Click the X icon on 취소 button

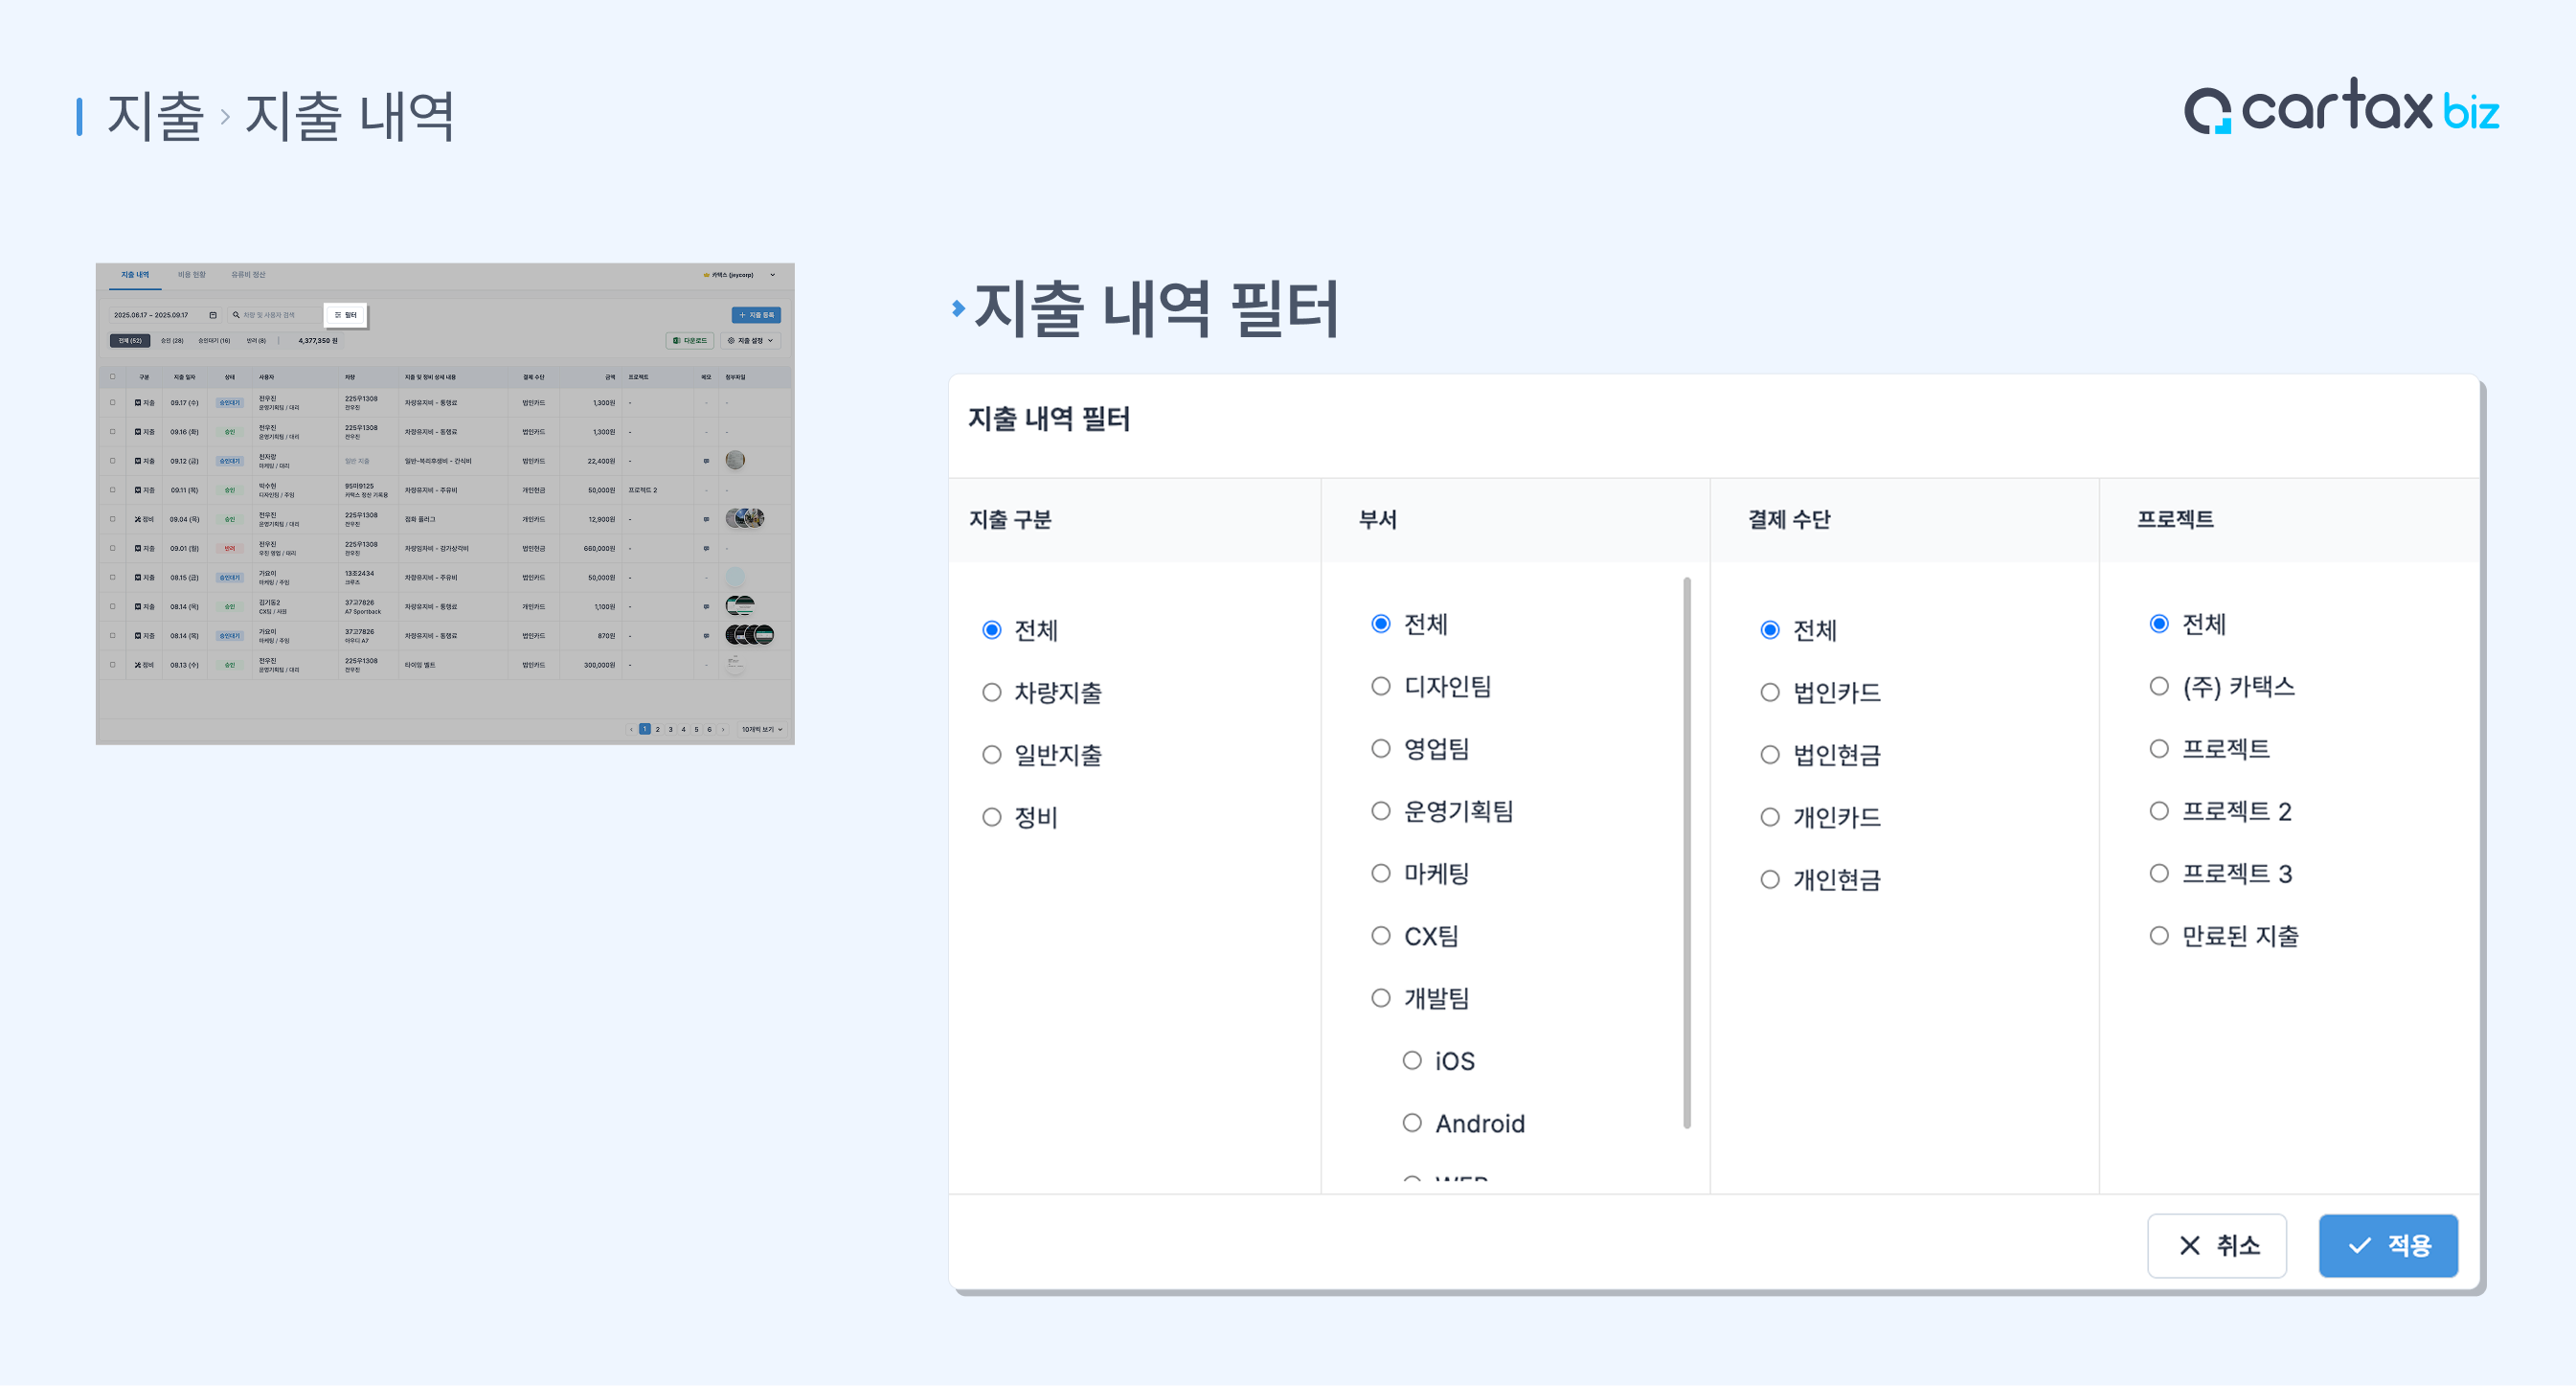pos(2189,1245)
